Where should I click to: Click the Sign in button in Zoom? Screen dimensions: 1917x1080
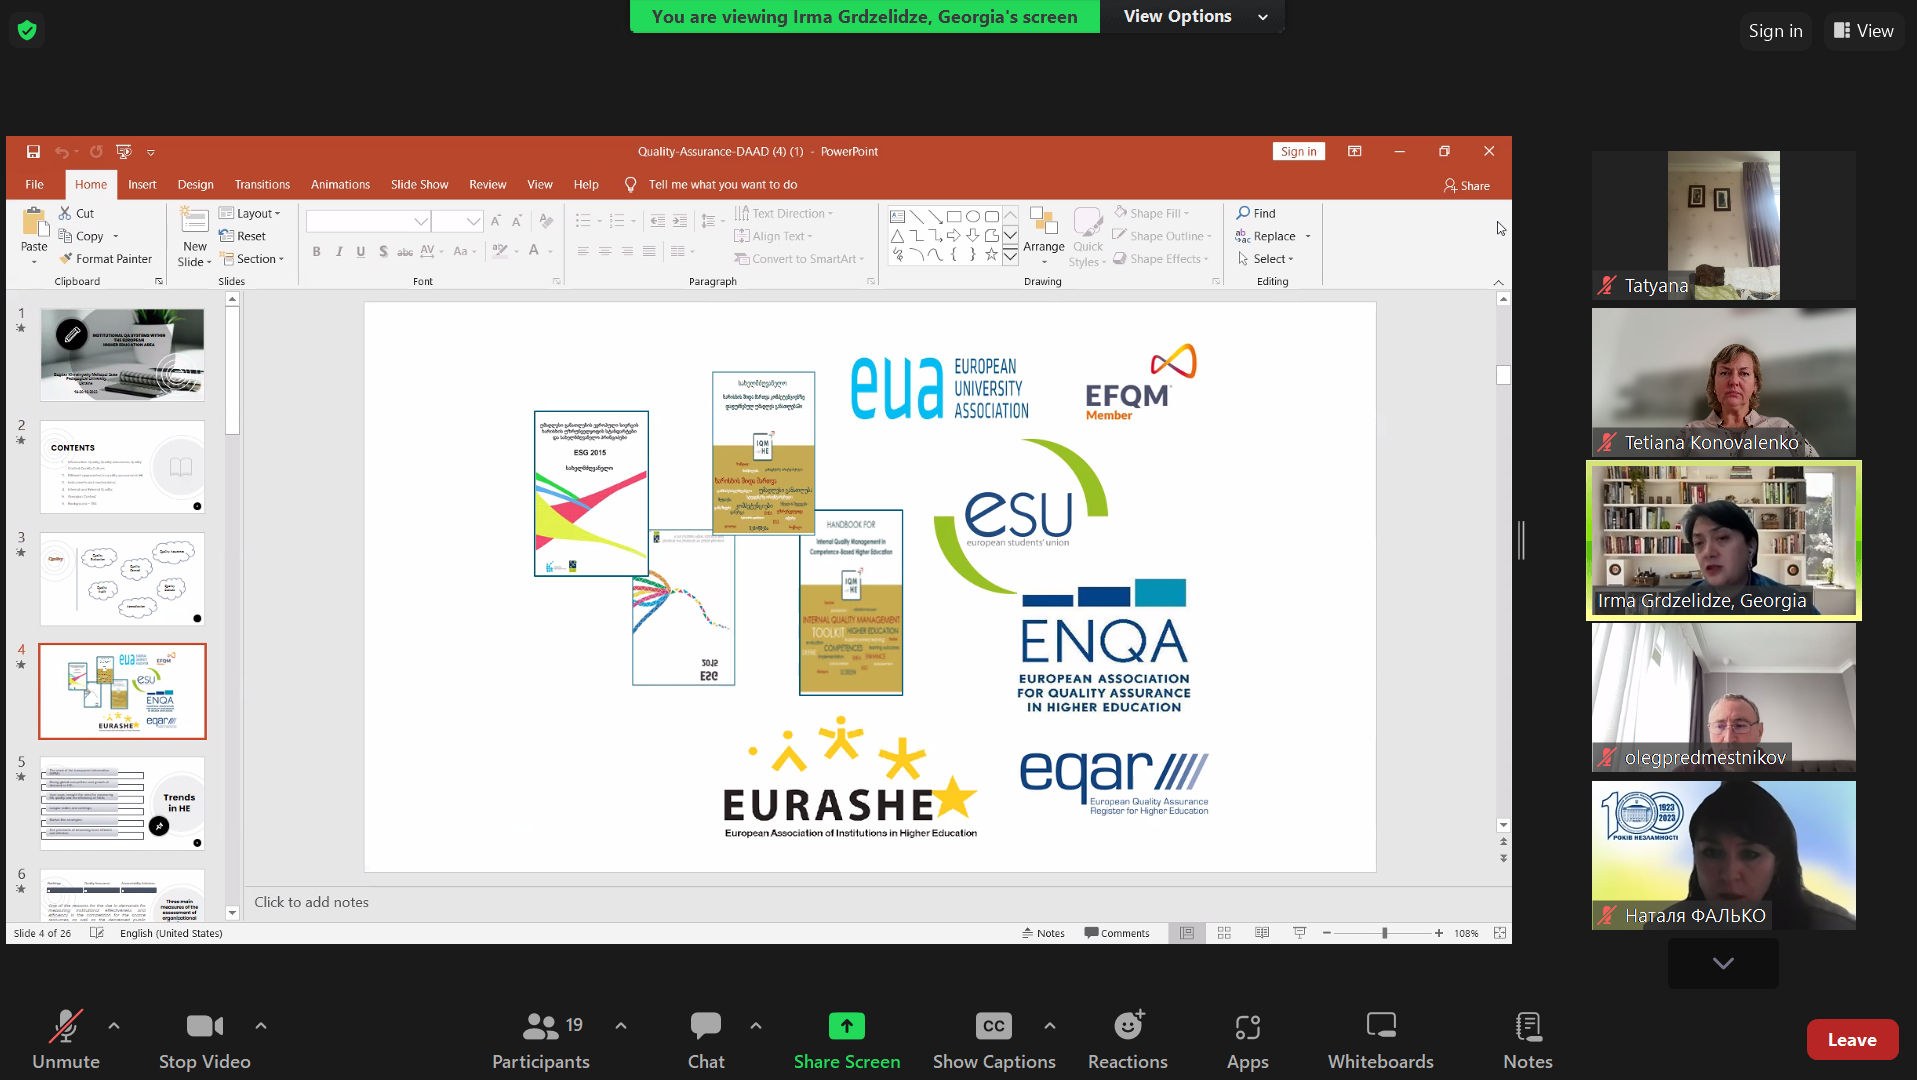point(1775,31)
